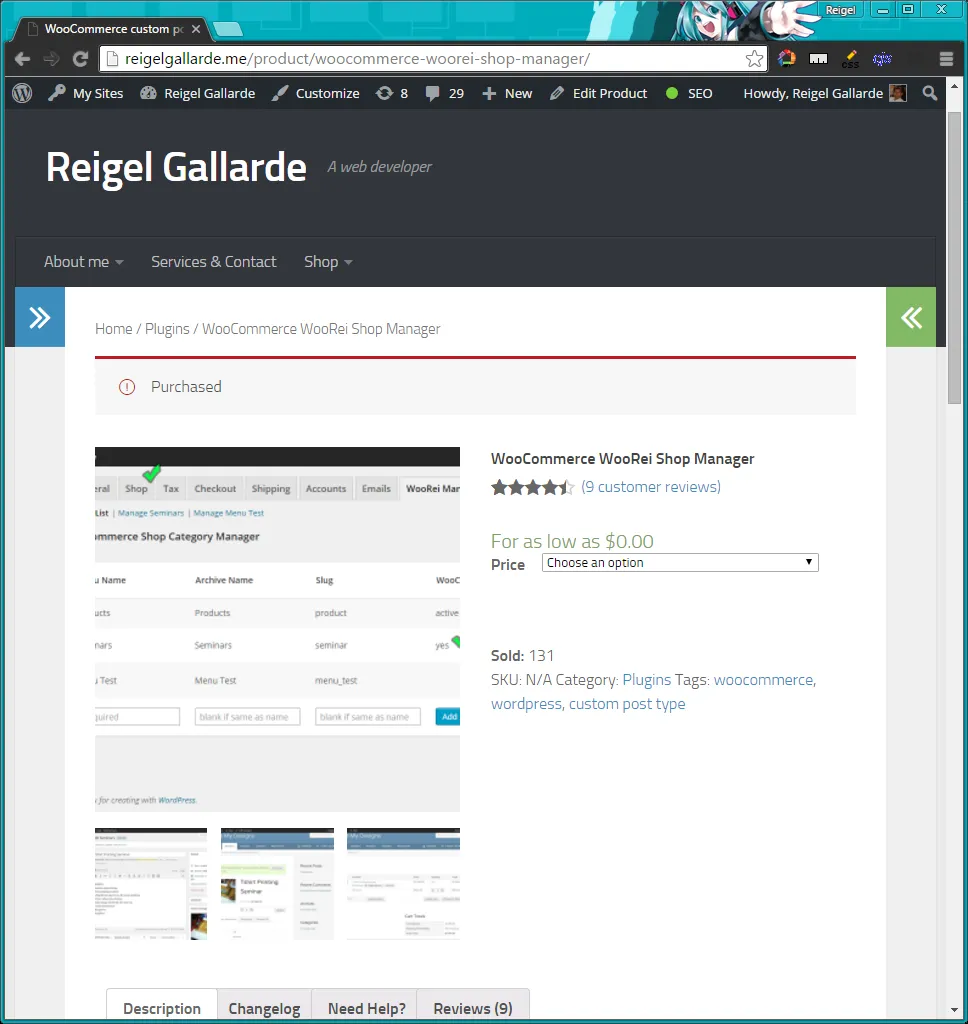The height and width of the screenshot is (1024, 968).
Task: Go back using browser back arrow
Action: (x=22, y=59)
